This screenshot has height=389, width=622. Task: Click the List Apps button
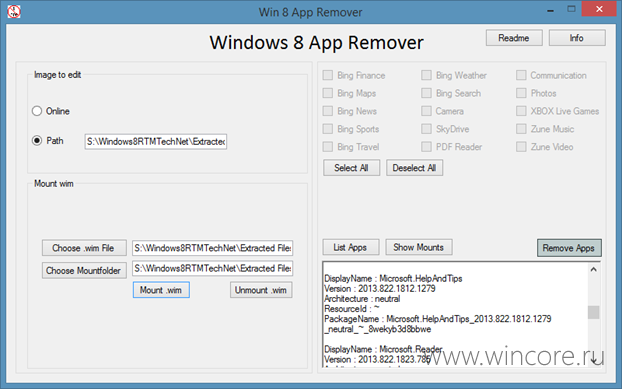point(351,247)
